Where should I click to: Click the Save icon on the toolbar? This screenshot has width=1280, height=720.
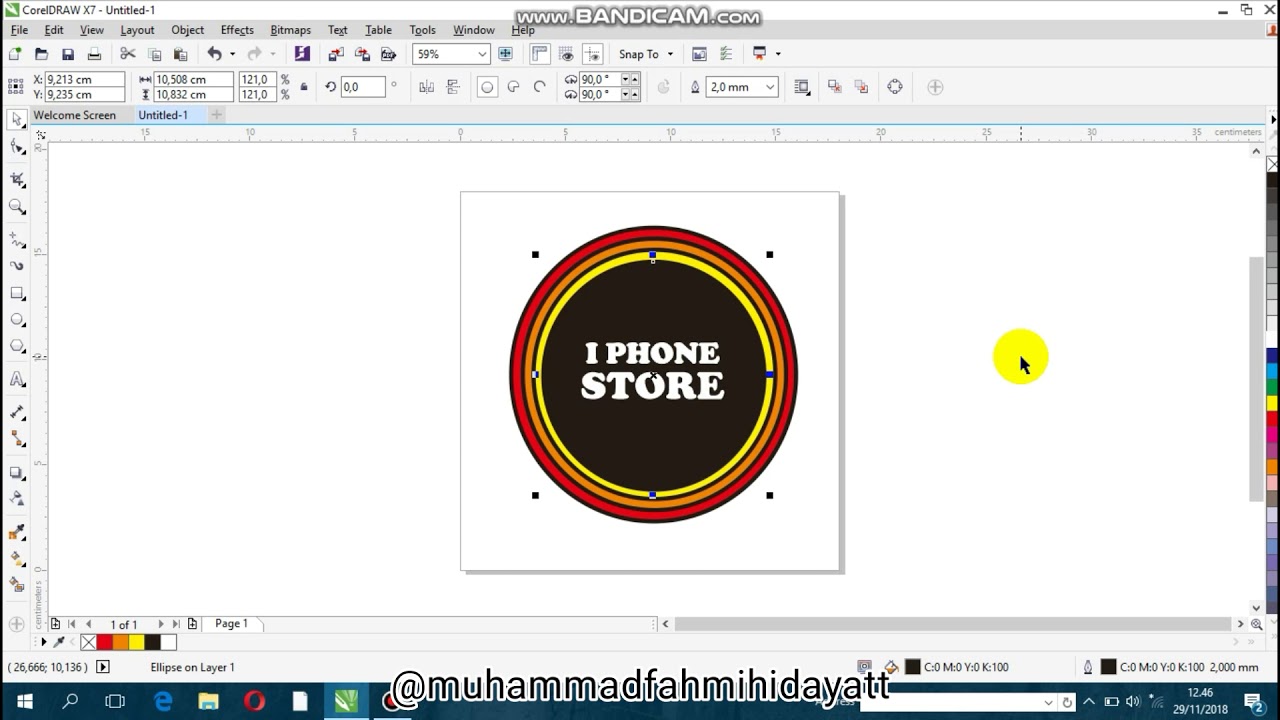65,53
